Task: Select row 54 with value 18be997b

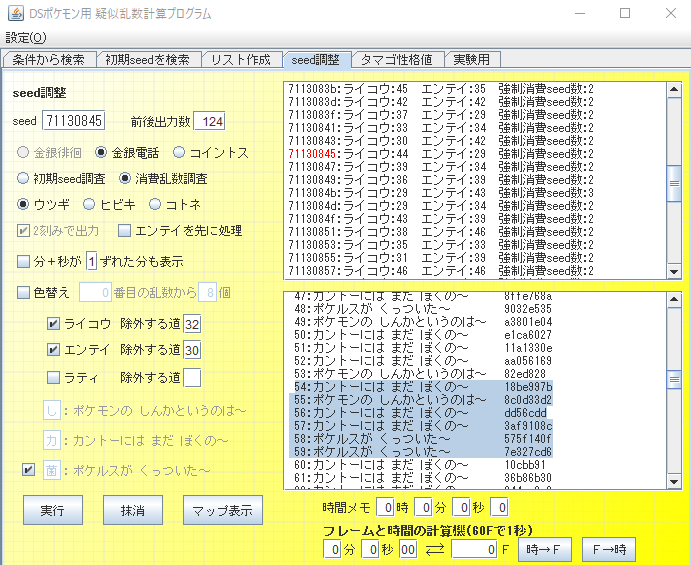Action: [423, 387]
